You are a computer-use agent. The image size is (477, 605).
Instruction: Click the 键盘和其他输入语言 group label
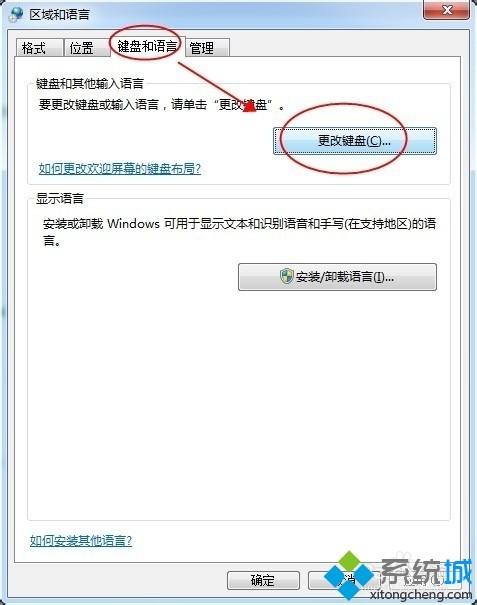click(x=90, y=83)
